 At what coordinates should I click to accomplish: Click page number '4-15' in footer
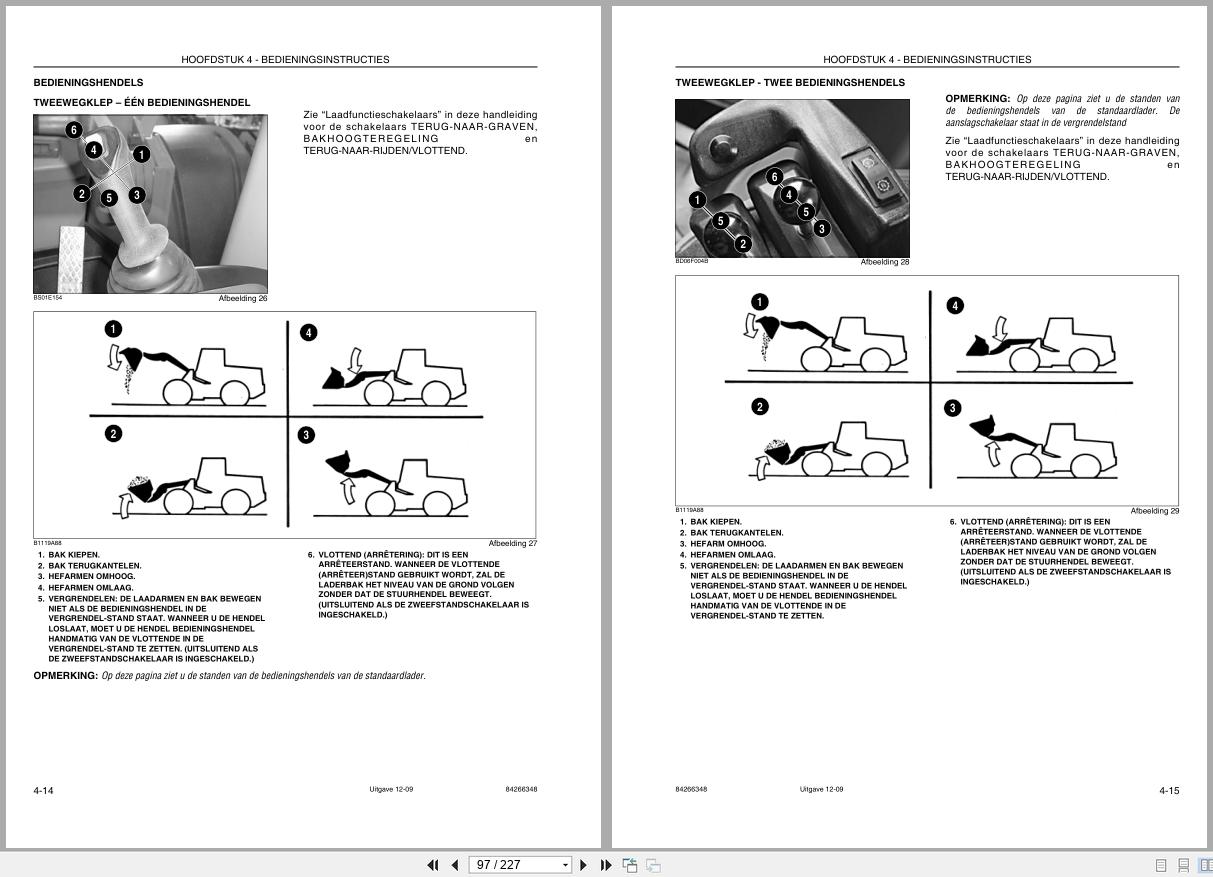(x=1169, y=791)
